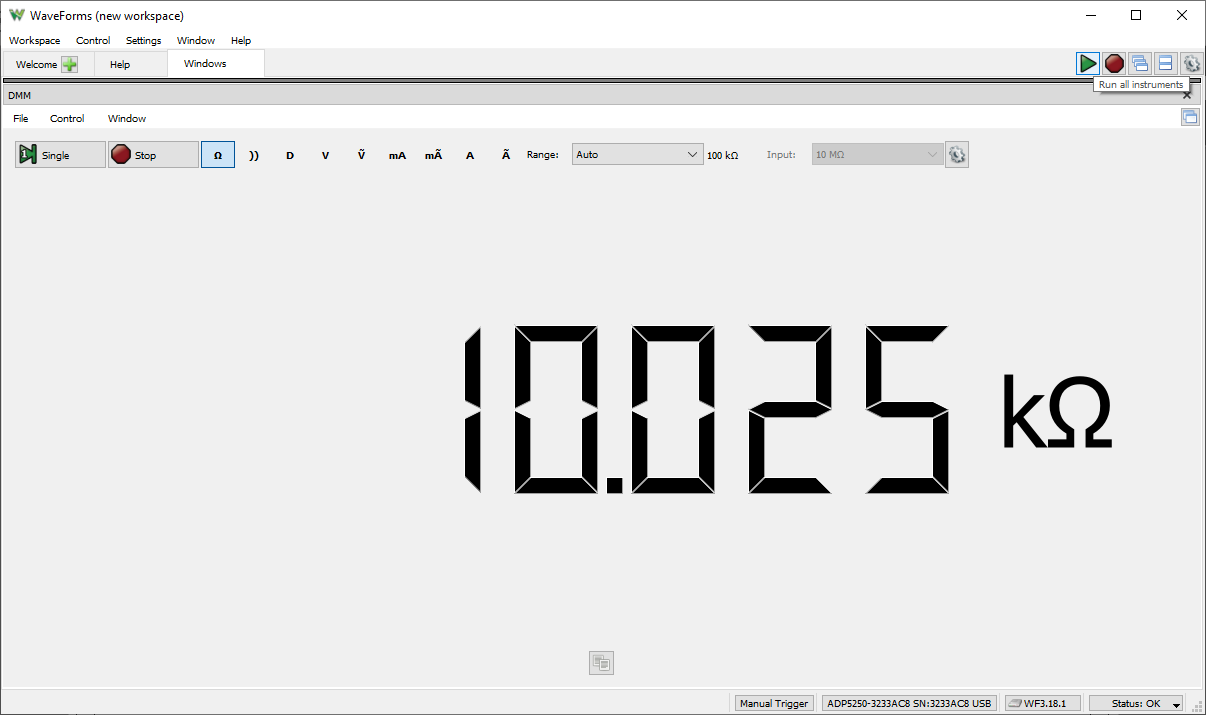
Task: Open the DMM File menu
Action: [x=21, y=118]
